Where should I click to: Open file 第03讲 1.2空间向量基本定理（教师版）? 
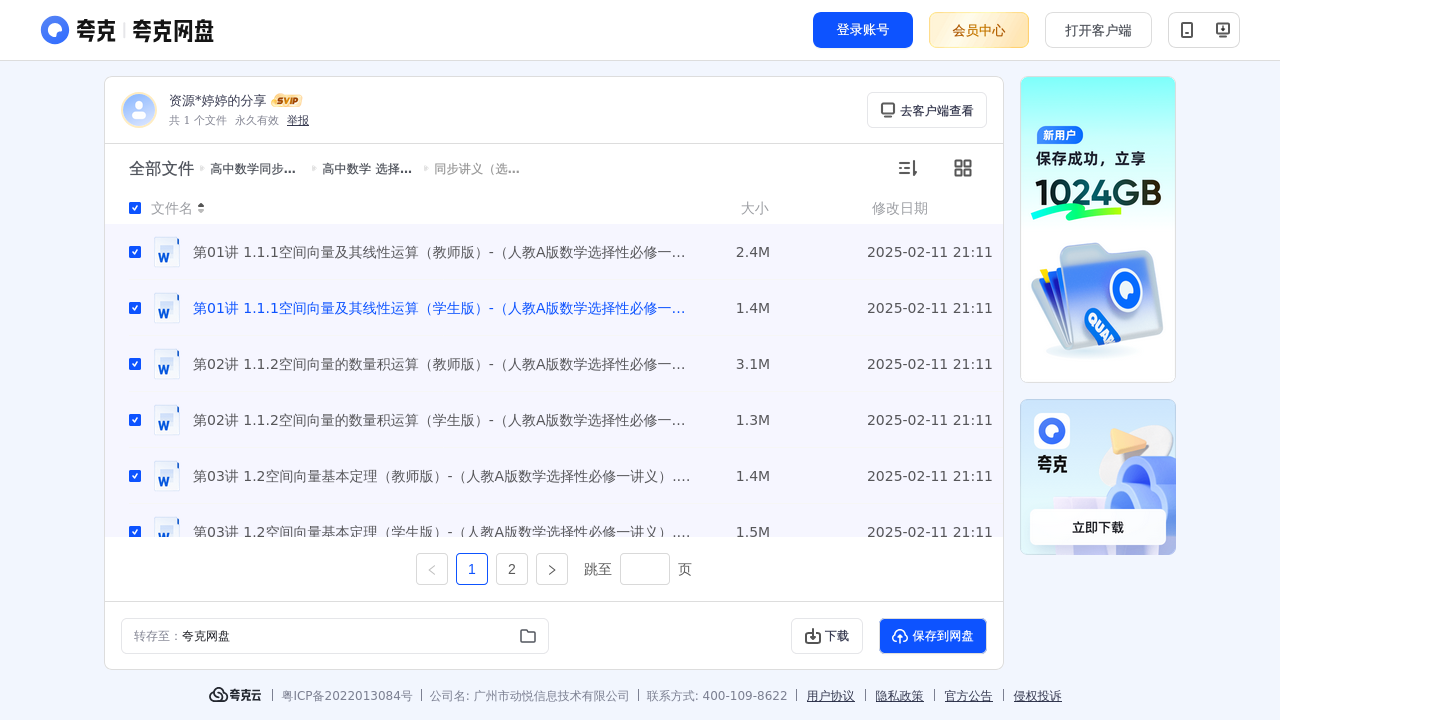pyautogui.click(x=442, y=476)
